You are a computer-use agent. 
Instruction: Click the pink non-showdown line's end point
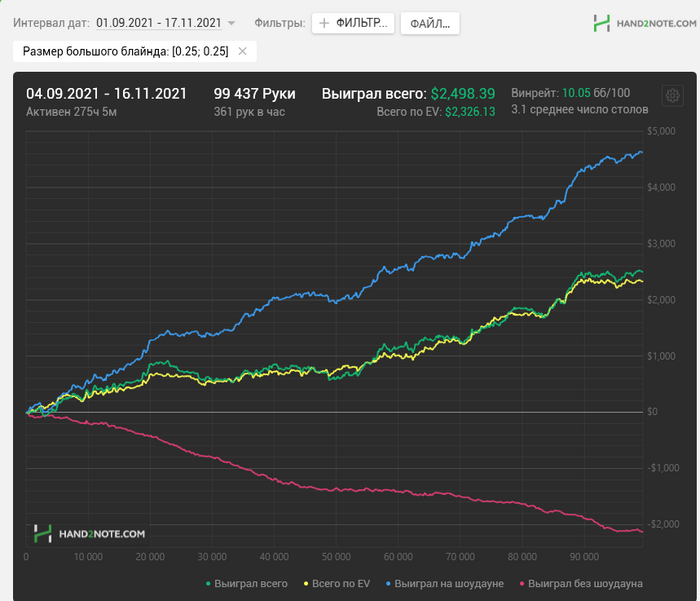point(642,531)
